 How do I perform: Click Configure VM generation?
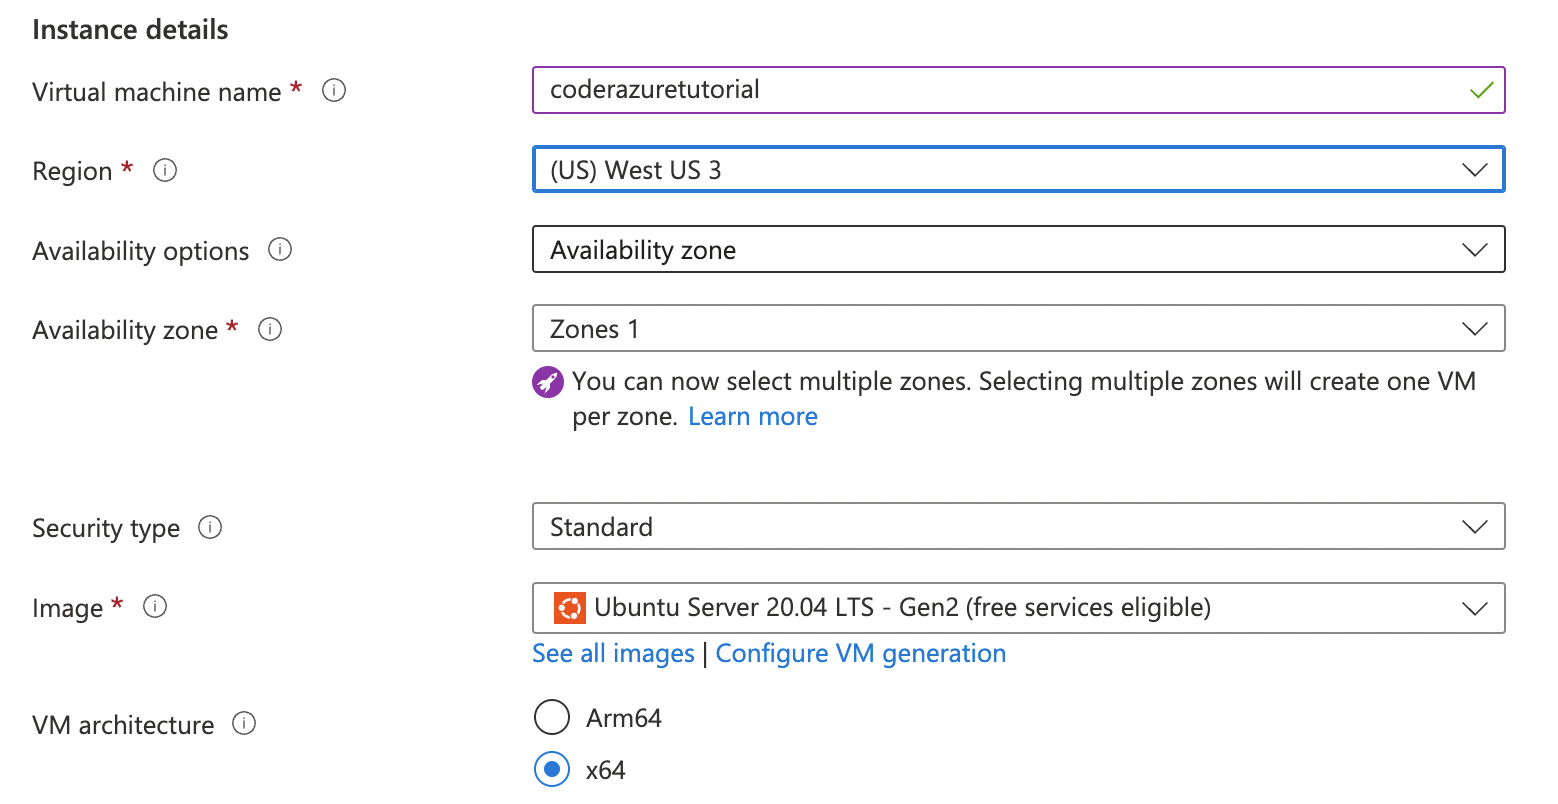[x=861, y=653]
